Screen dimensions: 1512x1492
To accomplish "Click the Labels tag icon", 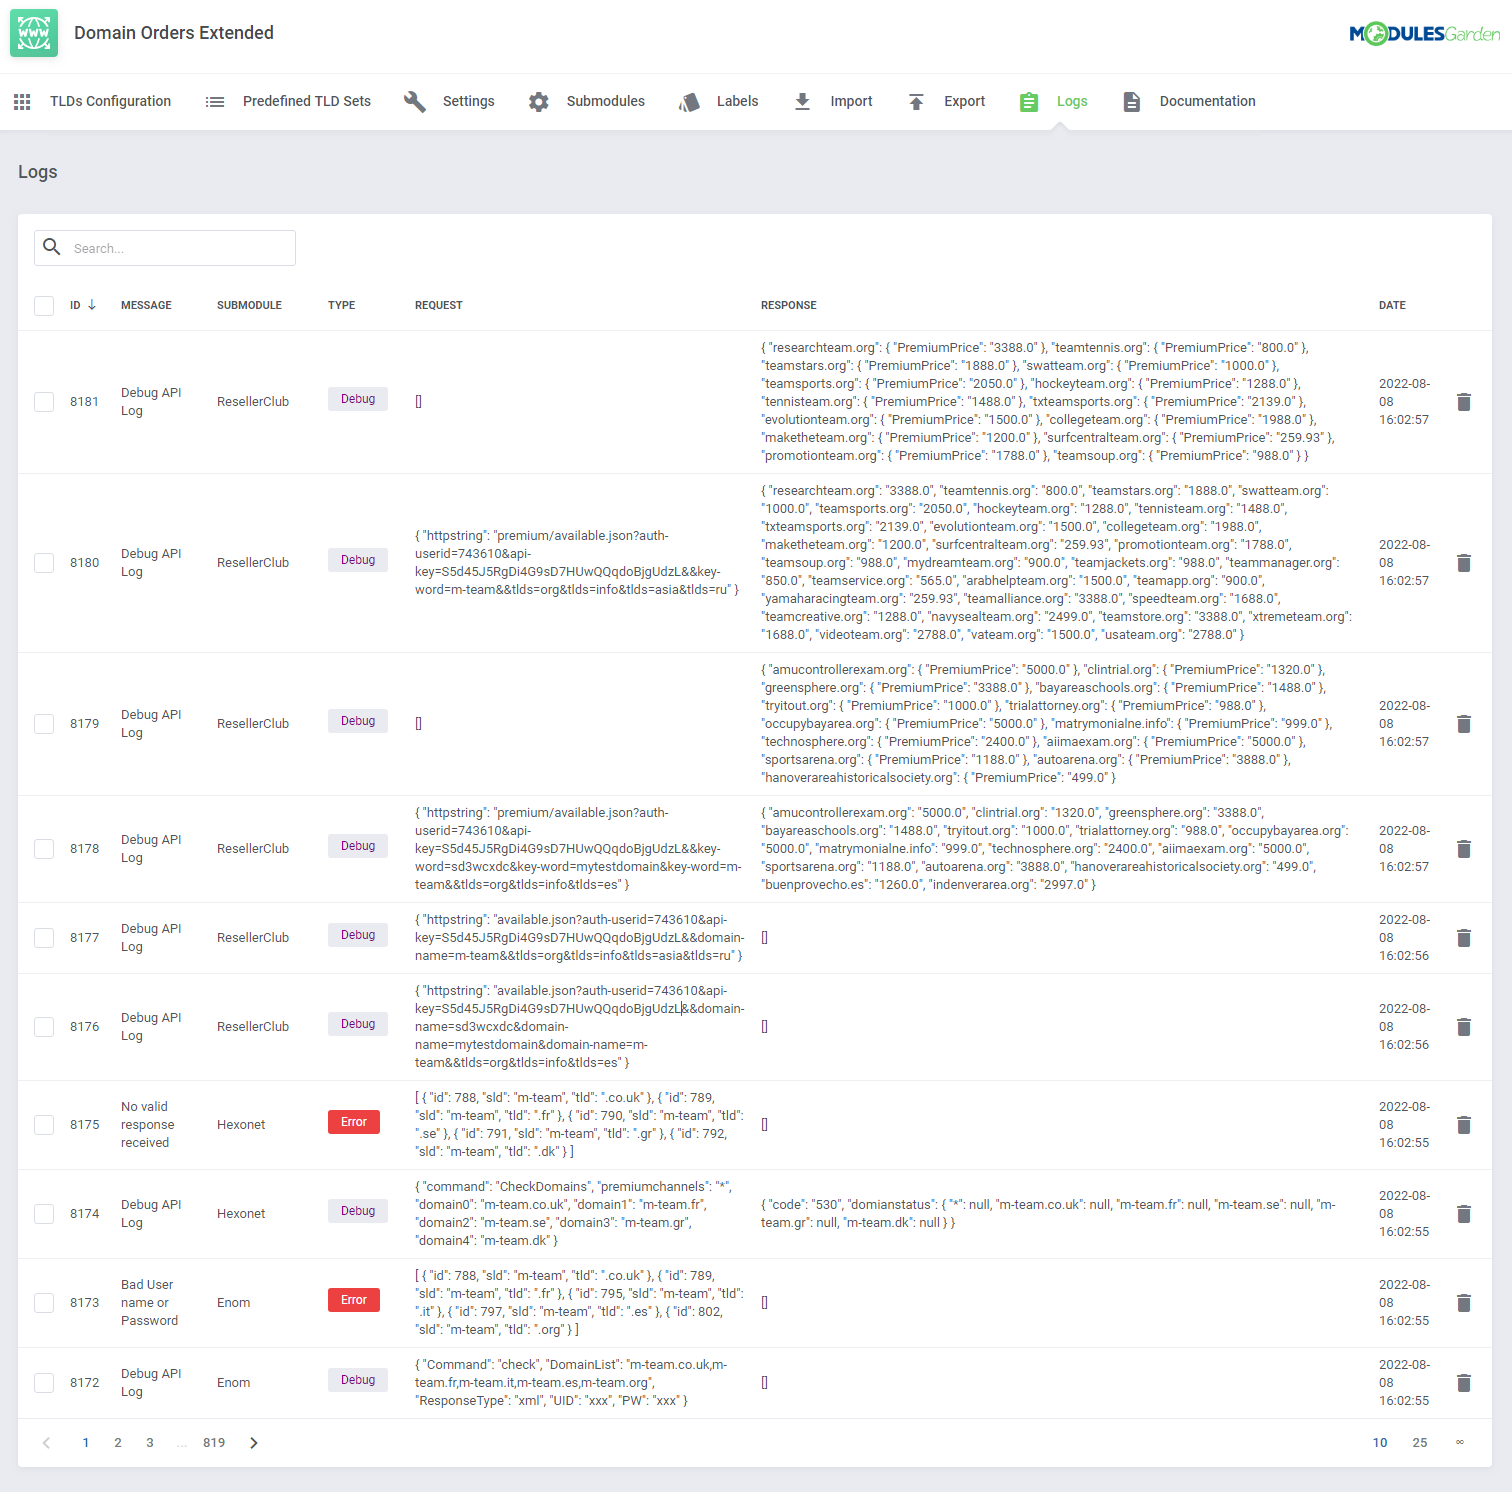I will point(689,102).
